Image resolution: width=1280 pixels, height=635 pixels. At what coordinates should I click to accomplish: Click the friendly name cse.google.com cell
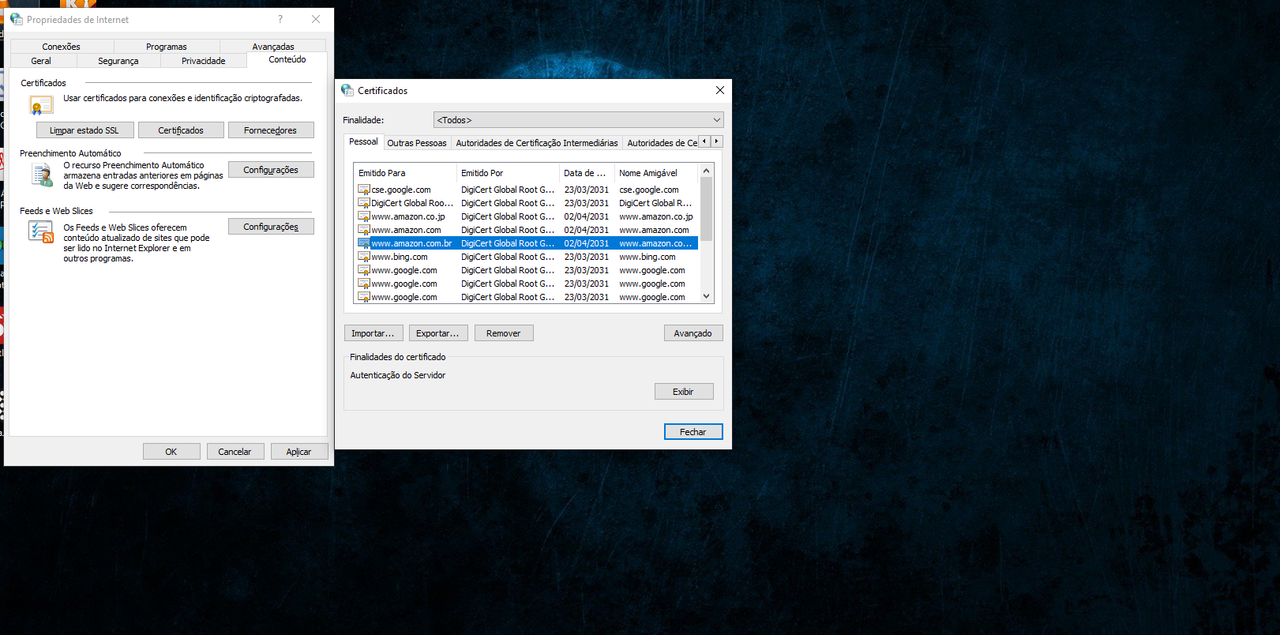[x=649, y=190]
